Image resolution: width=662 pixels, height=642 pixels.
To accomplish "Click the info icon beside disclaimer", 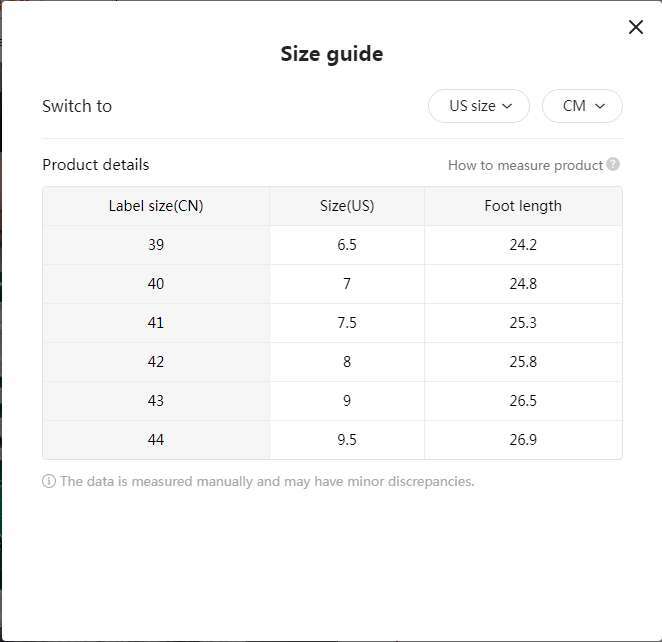I will pyautogui.click(x=49, y=481).
